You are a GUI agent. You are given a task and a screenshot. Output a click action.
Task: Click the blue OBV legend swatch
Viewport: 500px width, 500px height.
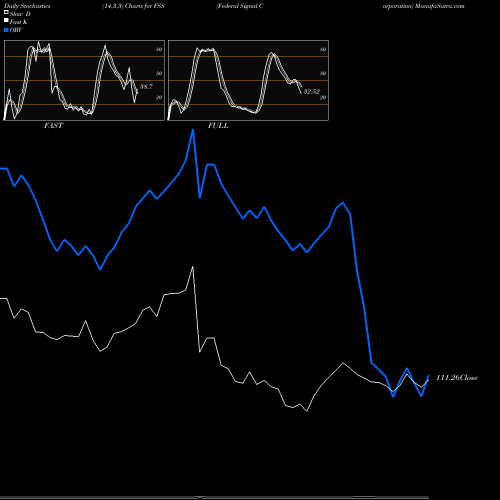tap(6, 30)
